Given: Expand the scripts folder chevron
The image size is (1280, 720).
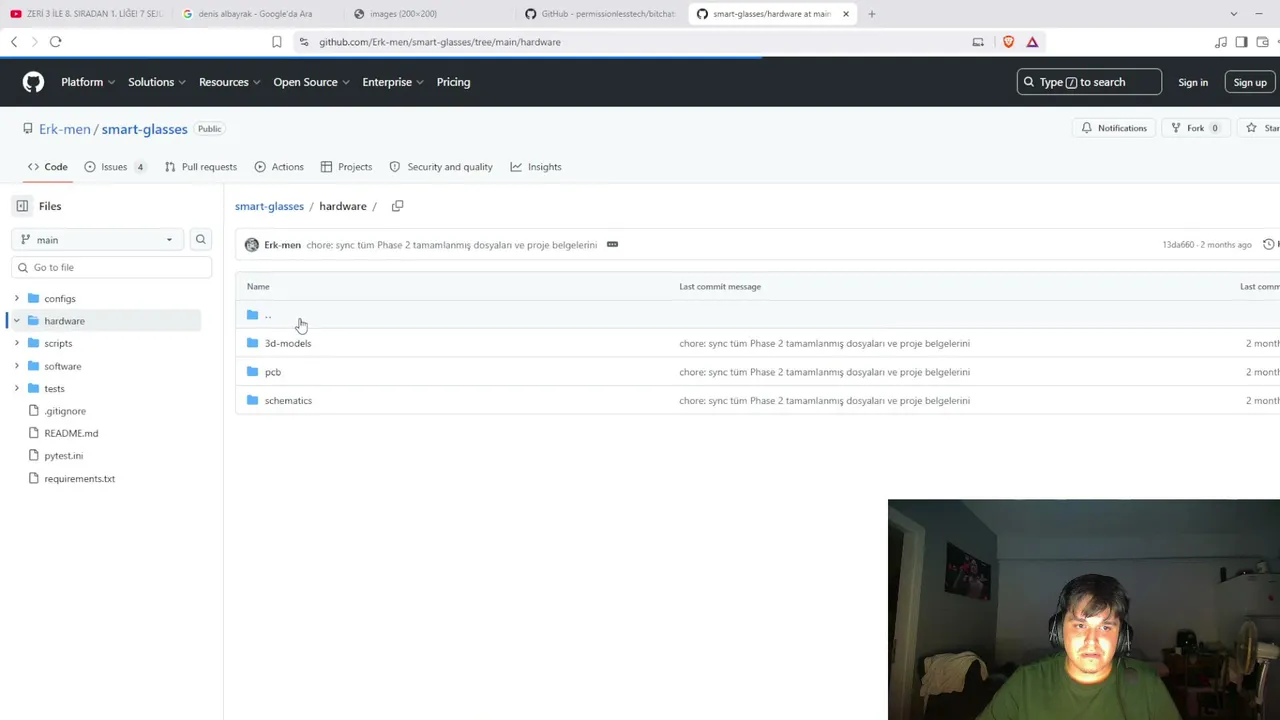Looking at the screenshot, I should (16, 344).
